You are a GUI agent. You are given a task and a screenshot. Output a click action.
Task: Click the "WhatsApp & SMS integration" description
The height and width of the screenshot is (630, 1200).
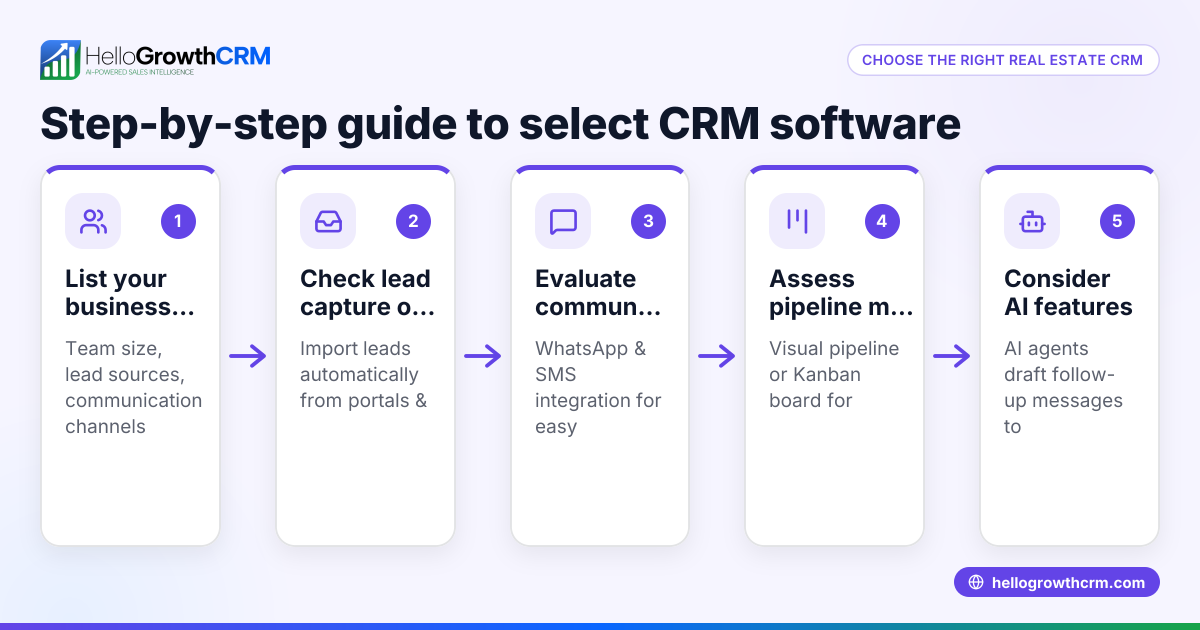[x=598, y=388]
